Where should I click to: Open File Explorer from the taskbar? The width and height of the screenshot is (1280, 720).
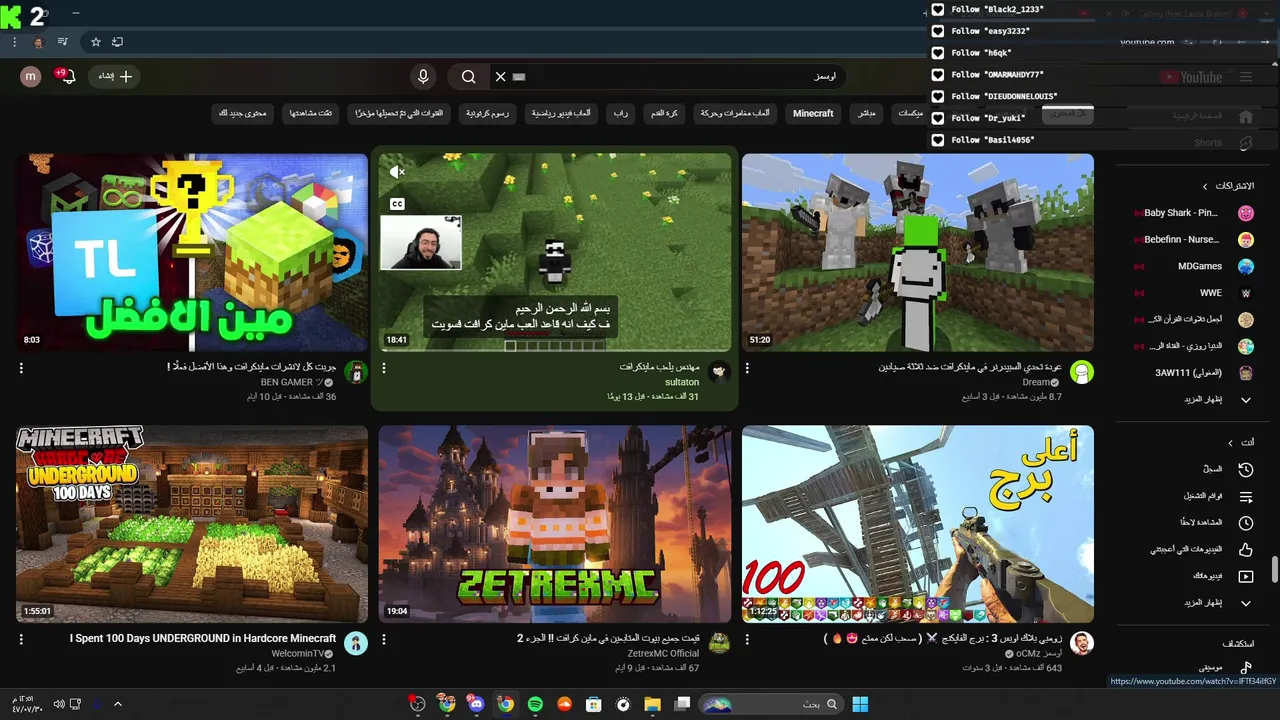click(x=652, y=704)
